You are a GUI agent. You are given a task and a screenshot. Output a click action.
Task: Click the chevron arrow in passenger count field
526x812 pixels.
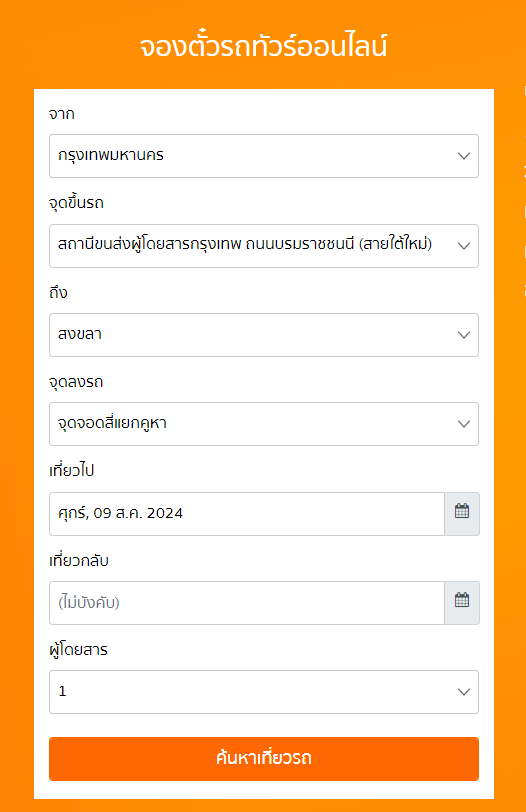point(464,692)
